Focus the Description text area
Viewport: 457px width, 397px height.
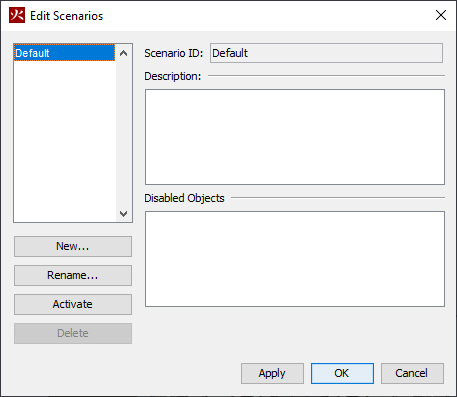(295, 137)
